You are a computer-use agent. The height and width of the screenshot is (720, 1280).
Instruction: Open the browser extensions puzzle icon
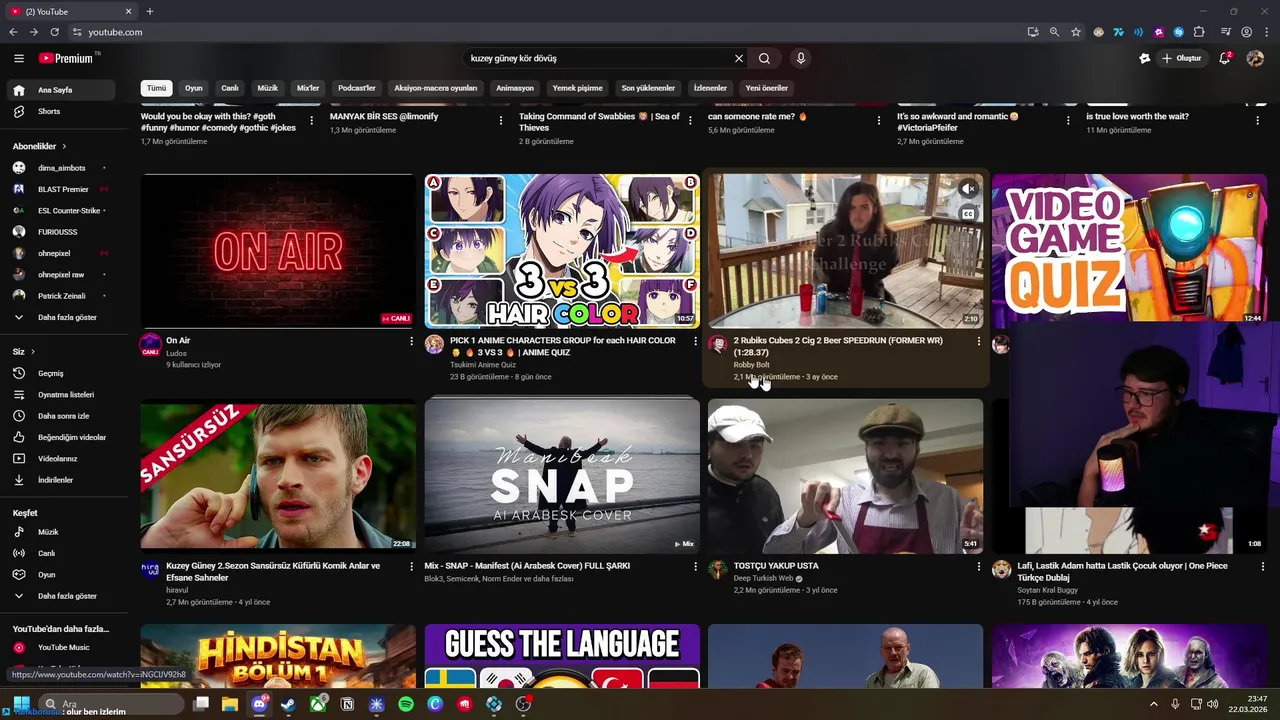pos(1199,32)
